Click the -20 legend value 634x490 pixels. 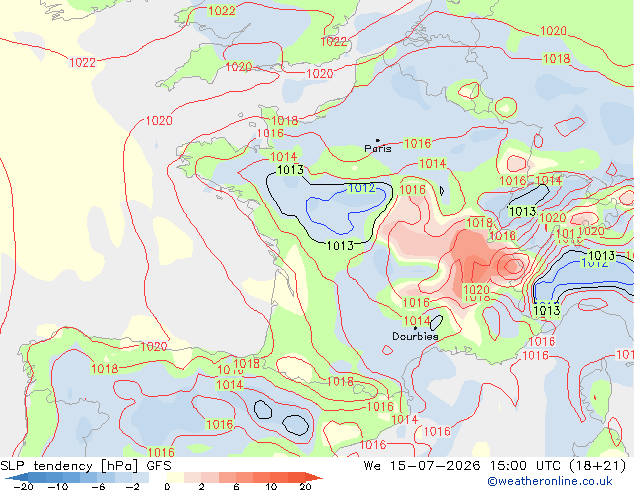pyautogui.click(x=23, y=486)
